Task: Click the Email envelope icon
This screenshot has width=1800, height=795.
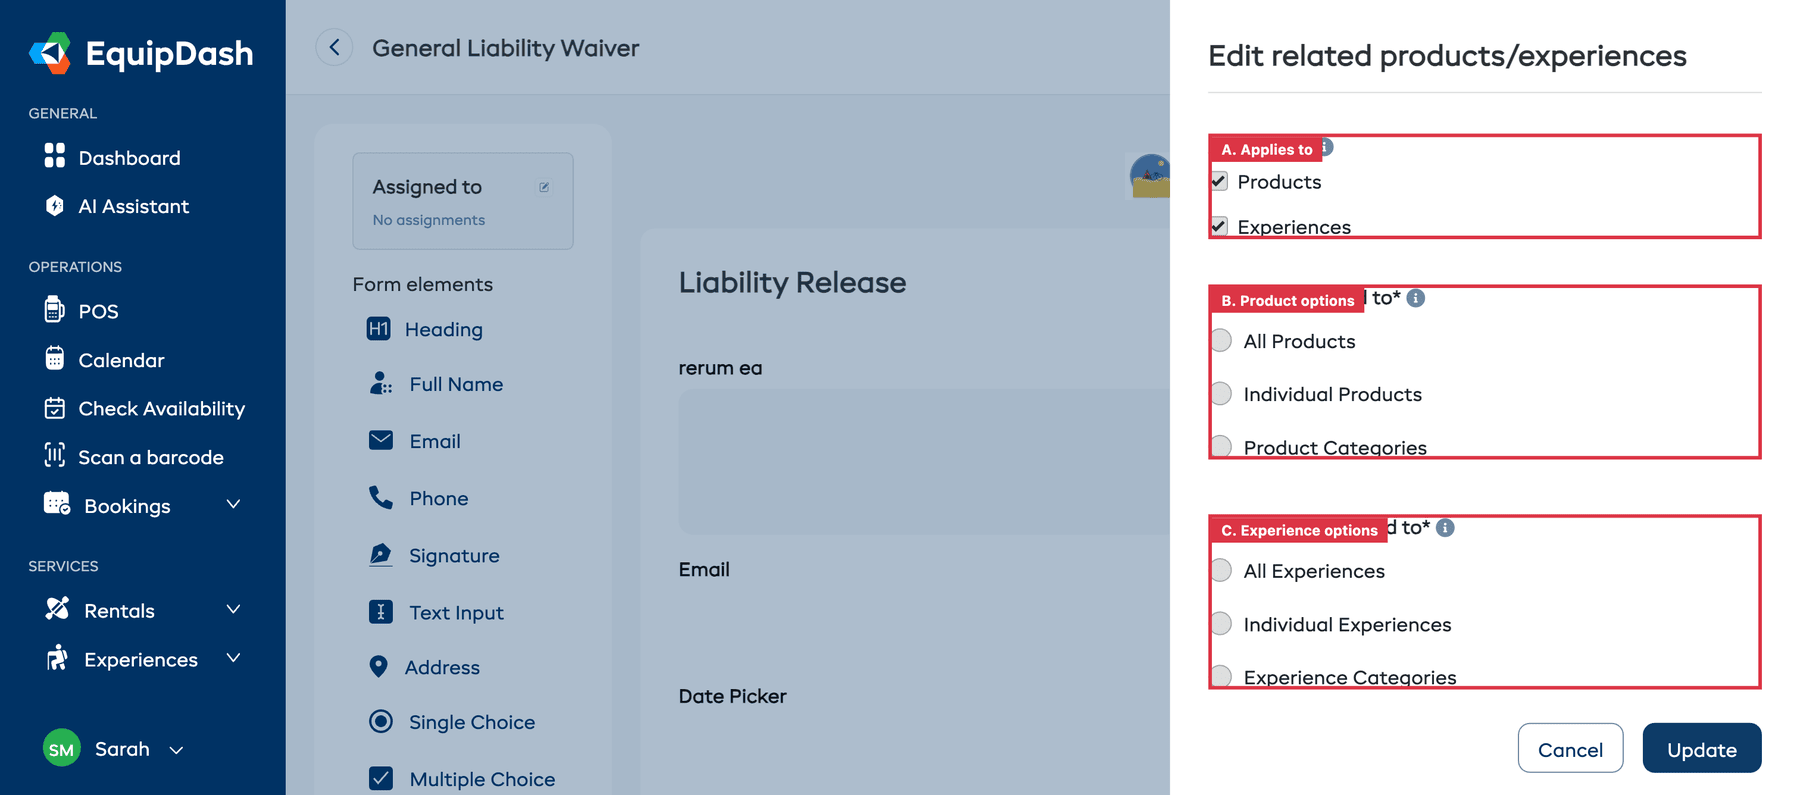Action: [x=381, y=440]
